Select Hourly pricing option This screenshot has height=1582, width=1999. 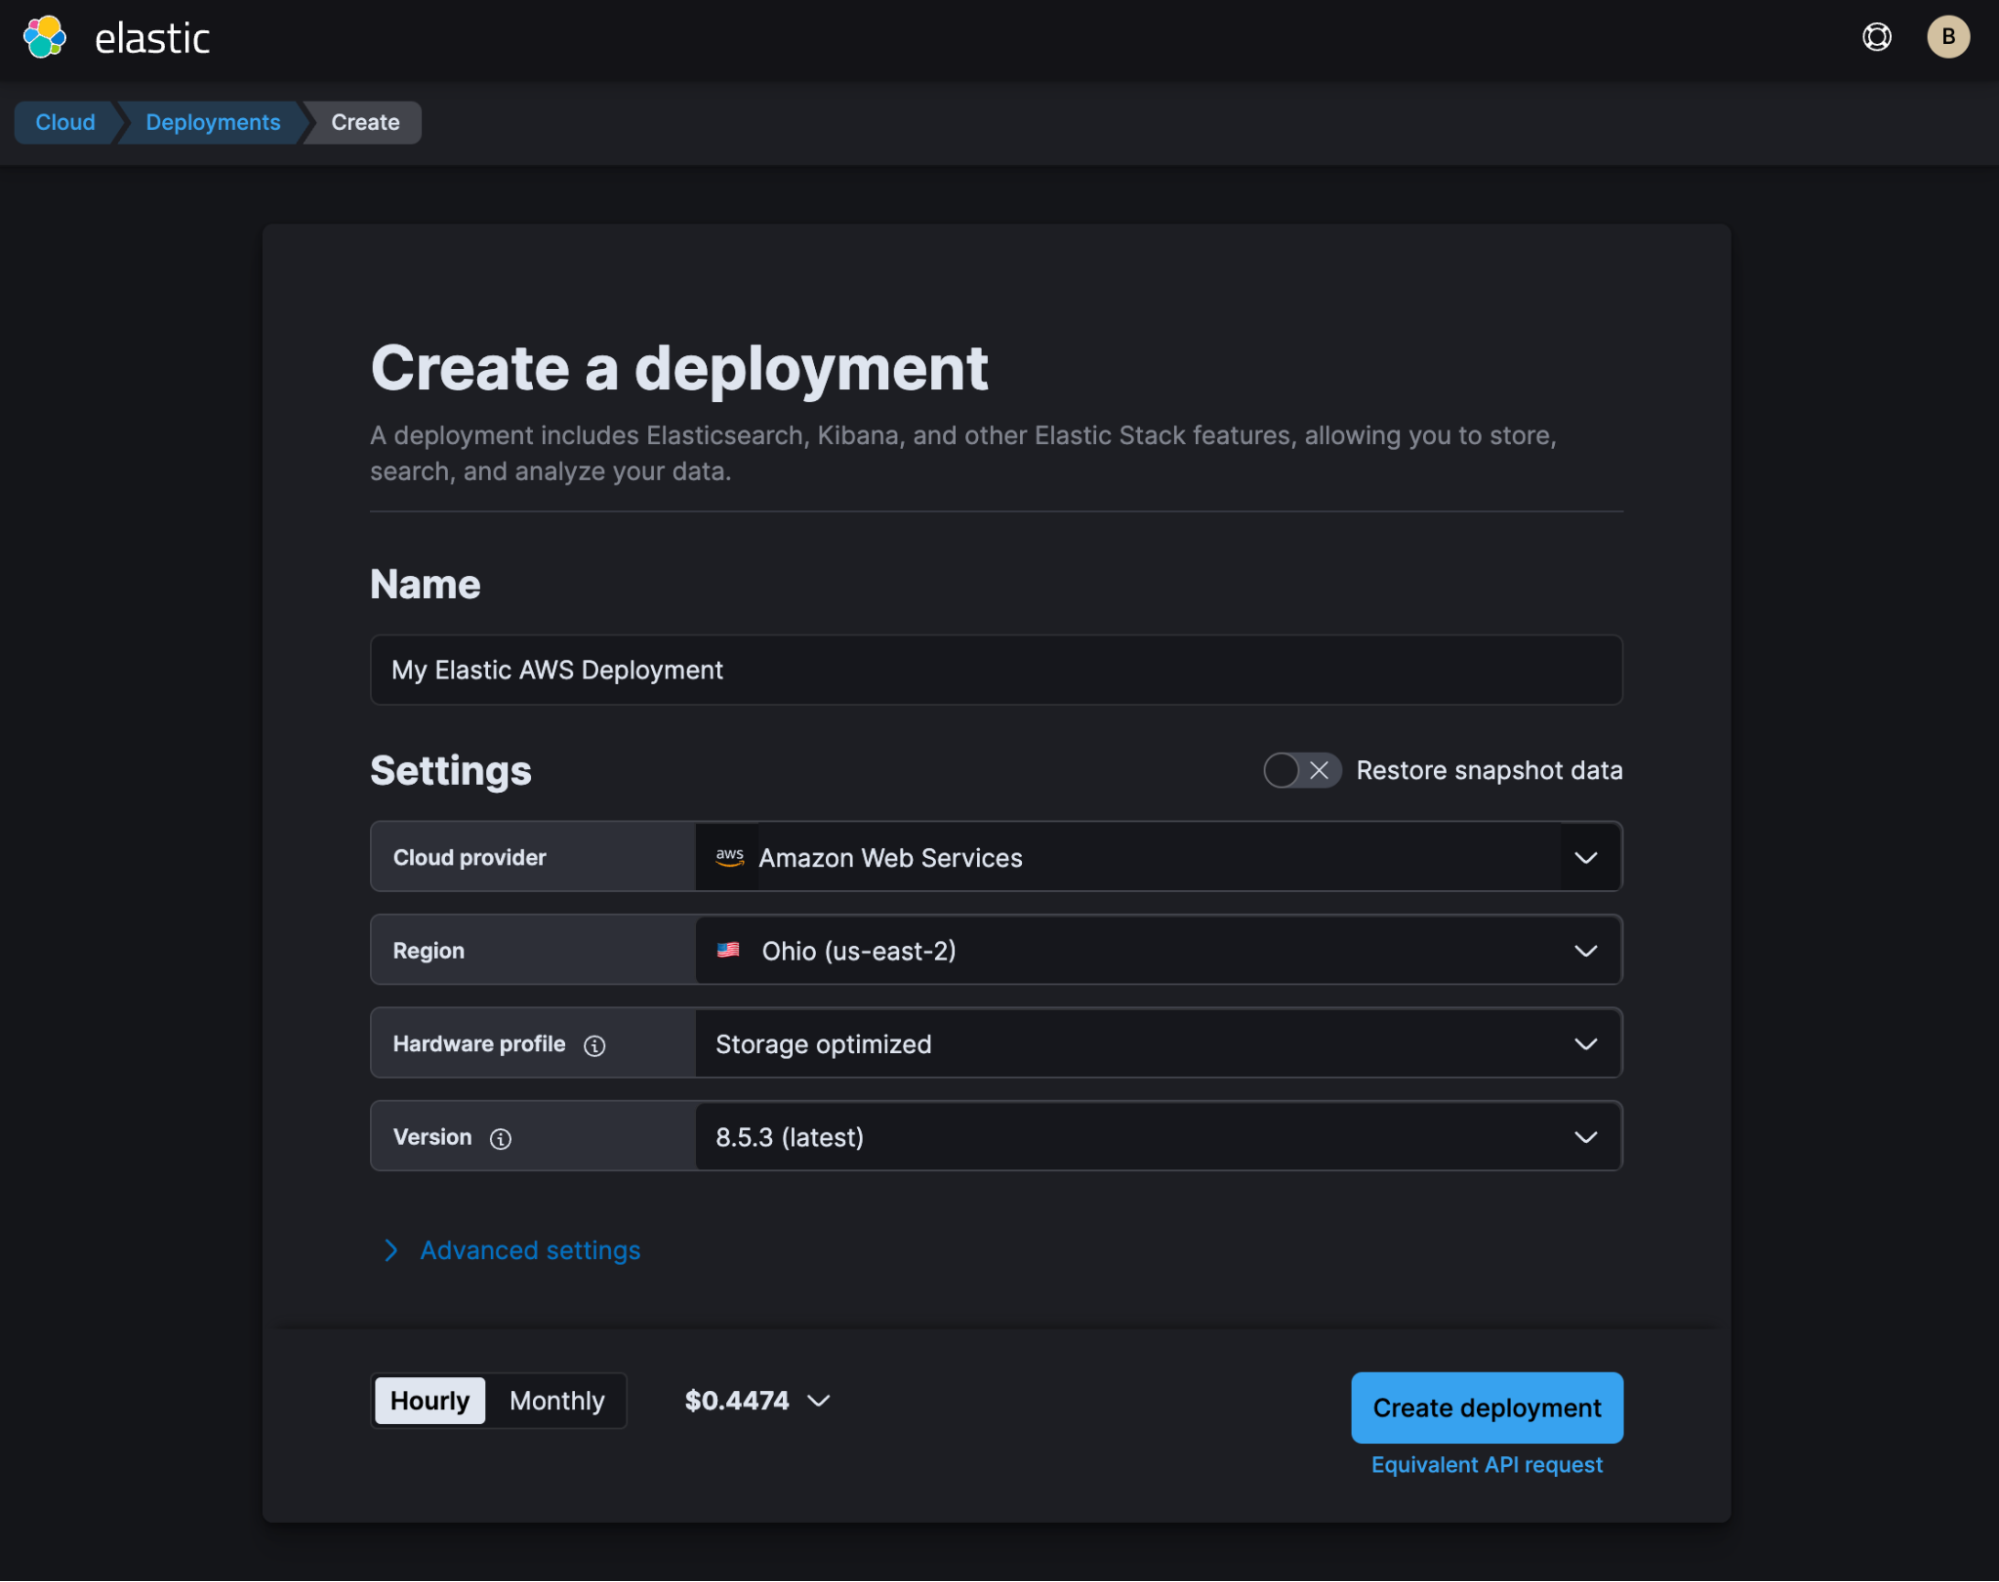429,1400
